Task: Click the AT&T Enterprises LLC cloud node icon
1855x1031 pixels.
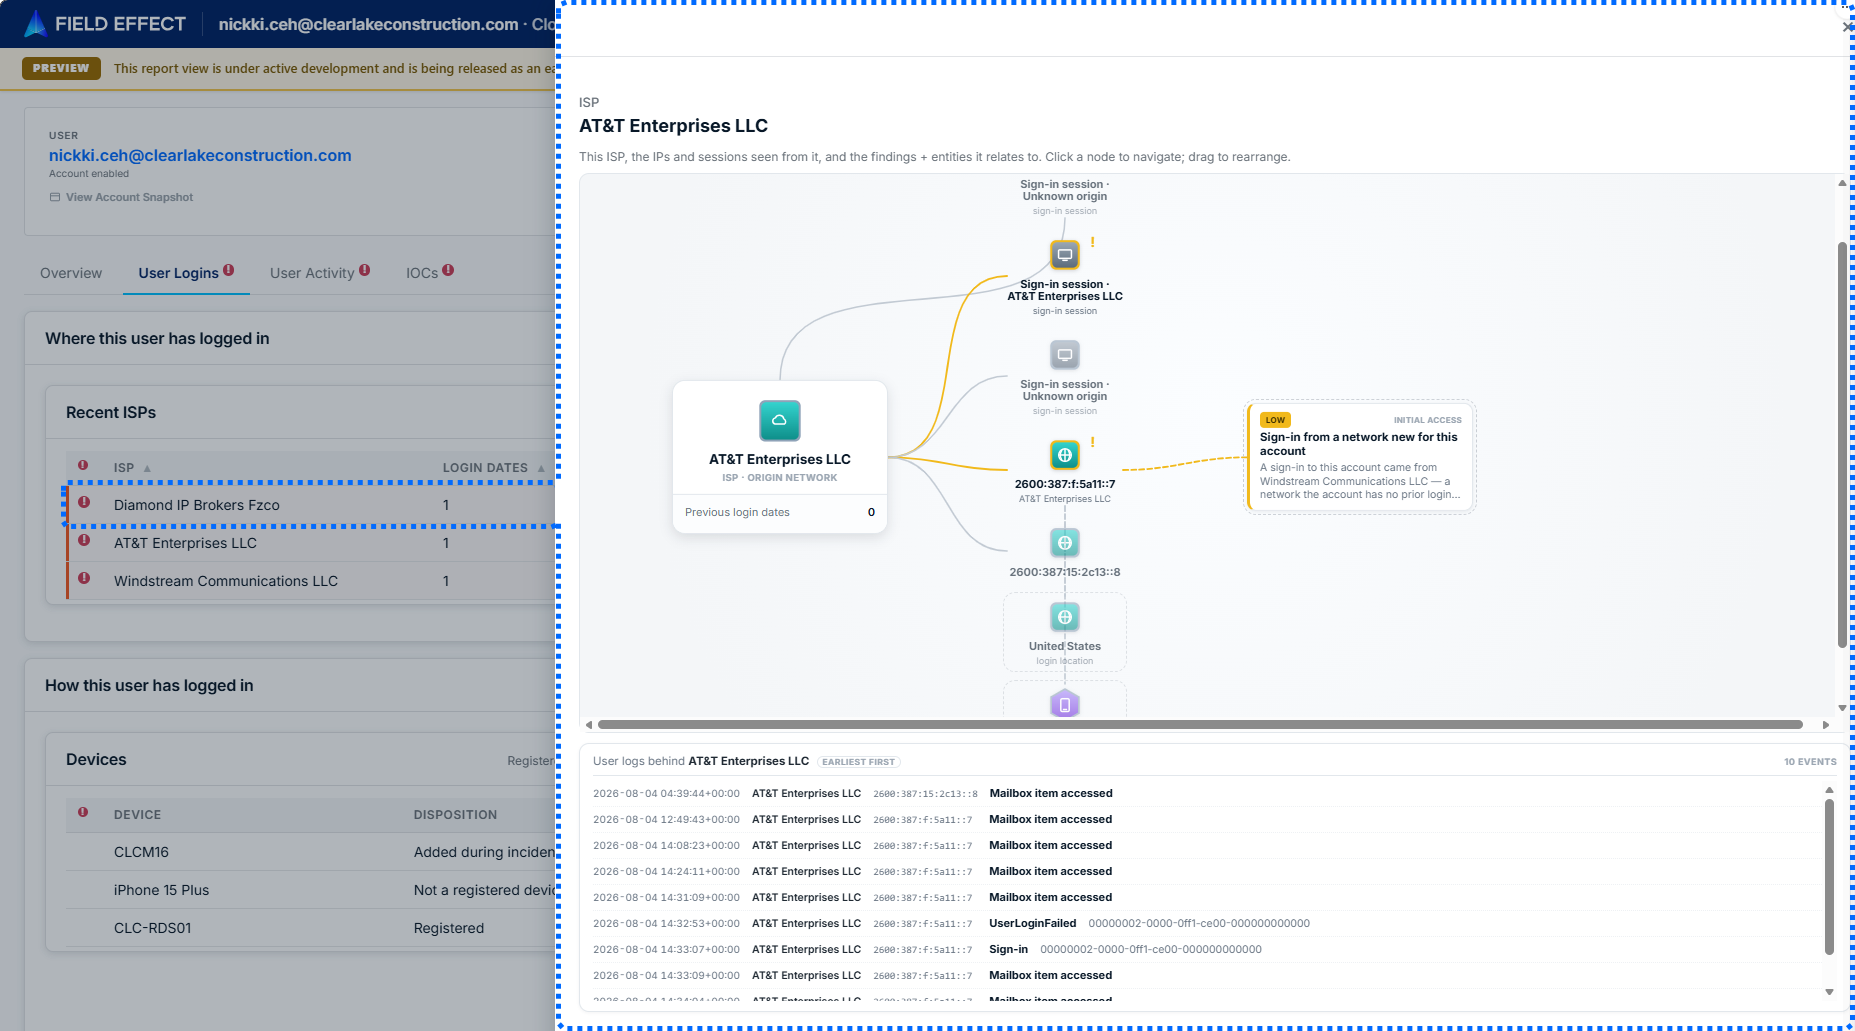Action: click(780, 421)
